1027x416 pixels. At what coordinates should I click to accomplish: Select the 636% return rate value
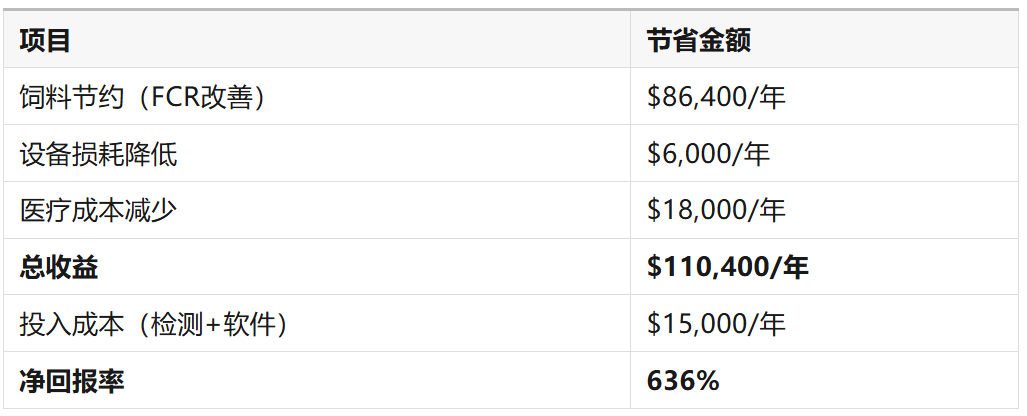683,381
